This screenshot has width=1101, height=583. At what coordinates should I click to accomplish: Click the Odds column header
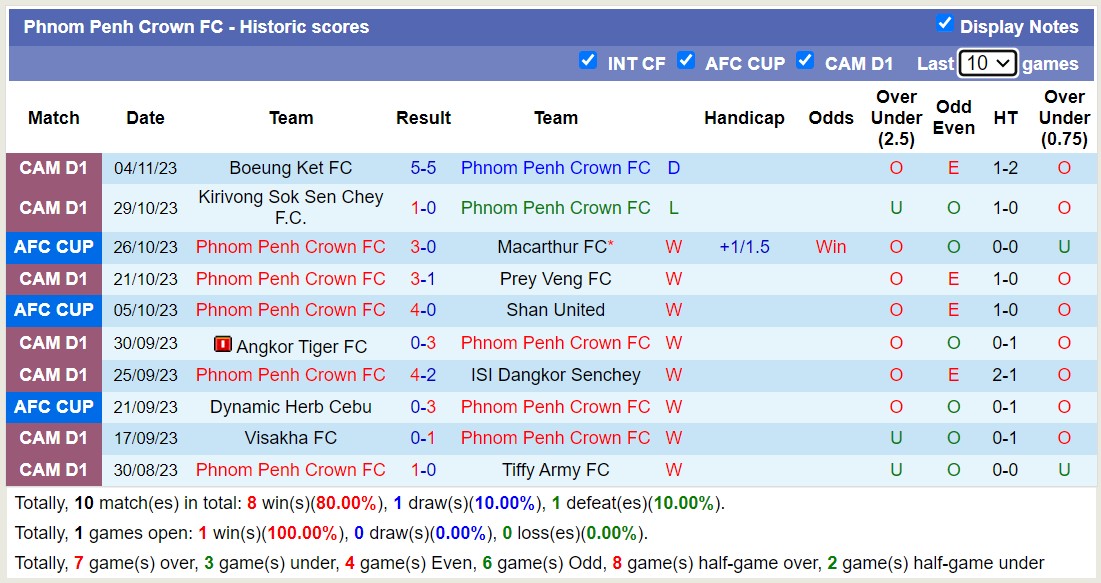pyautogui.click(x=831, y=118)
